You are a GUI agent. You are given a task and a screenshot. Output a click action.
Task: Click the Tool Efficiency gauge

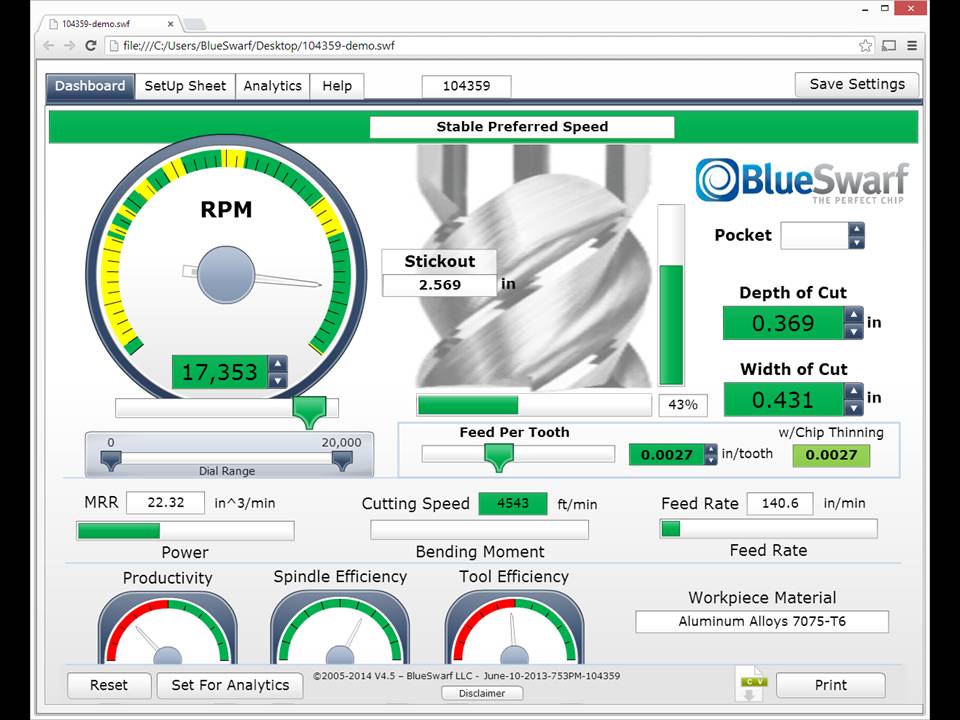tap(514, 628)
